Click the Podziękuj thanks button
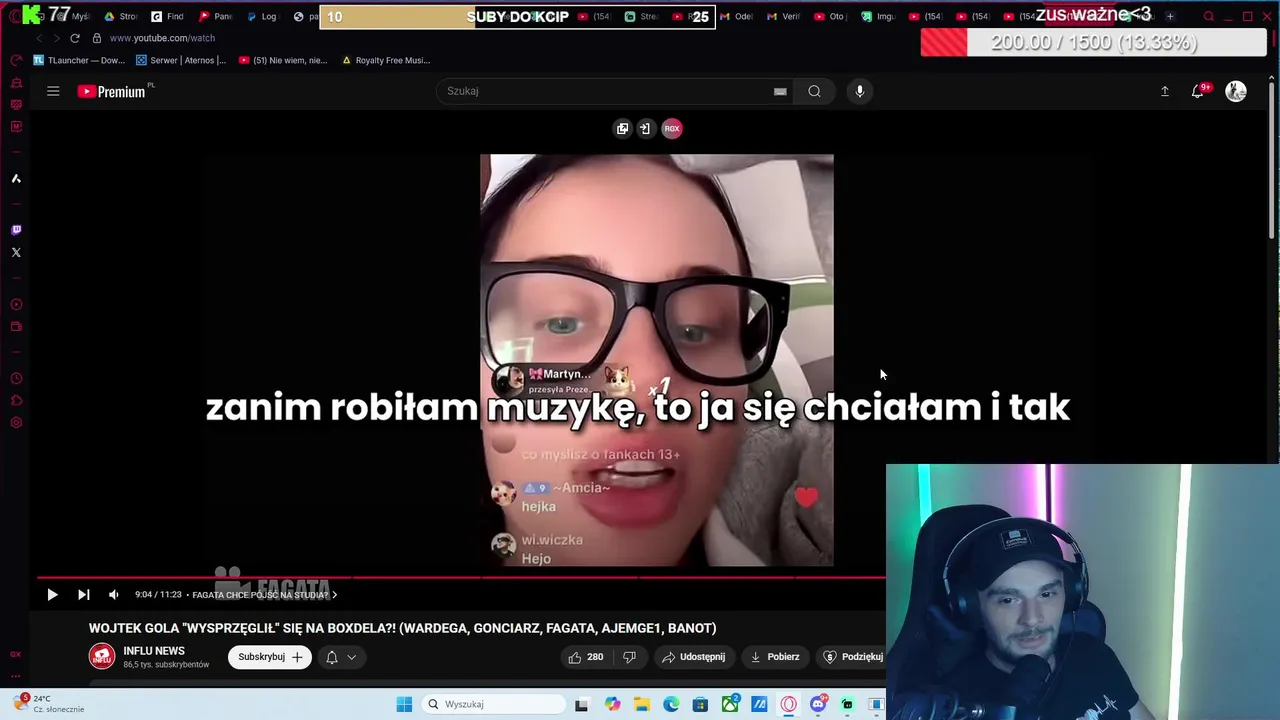 click(x=852, y=657)
